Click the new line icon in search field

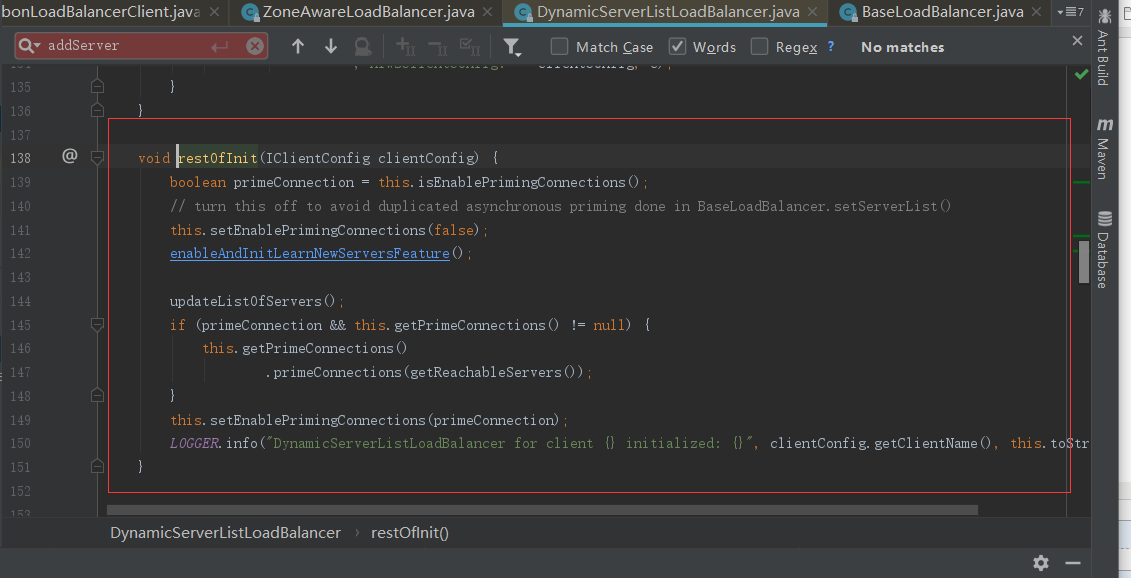click(219, 47)
